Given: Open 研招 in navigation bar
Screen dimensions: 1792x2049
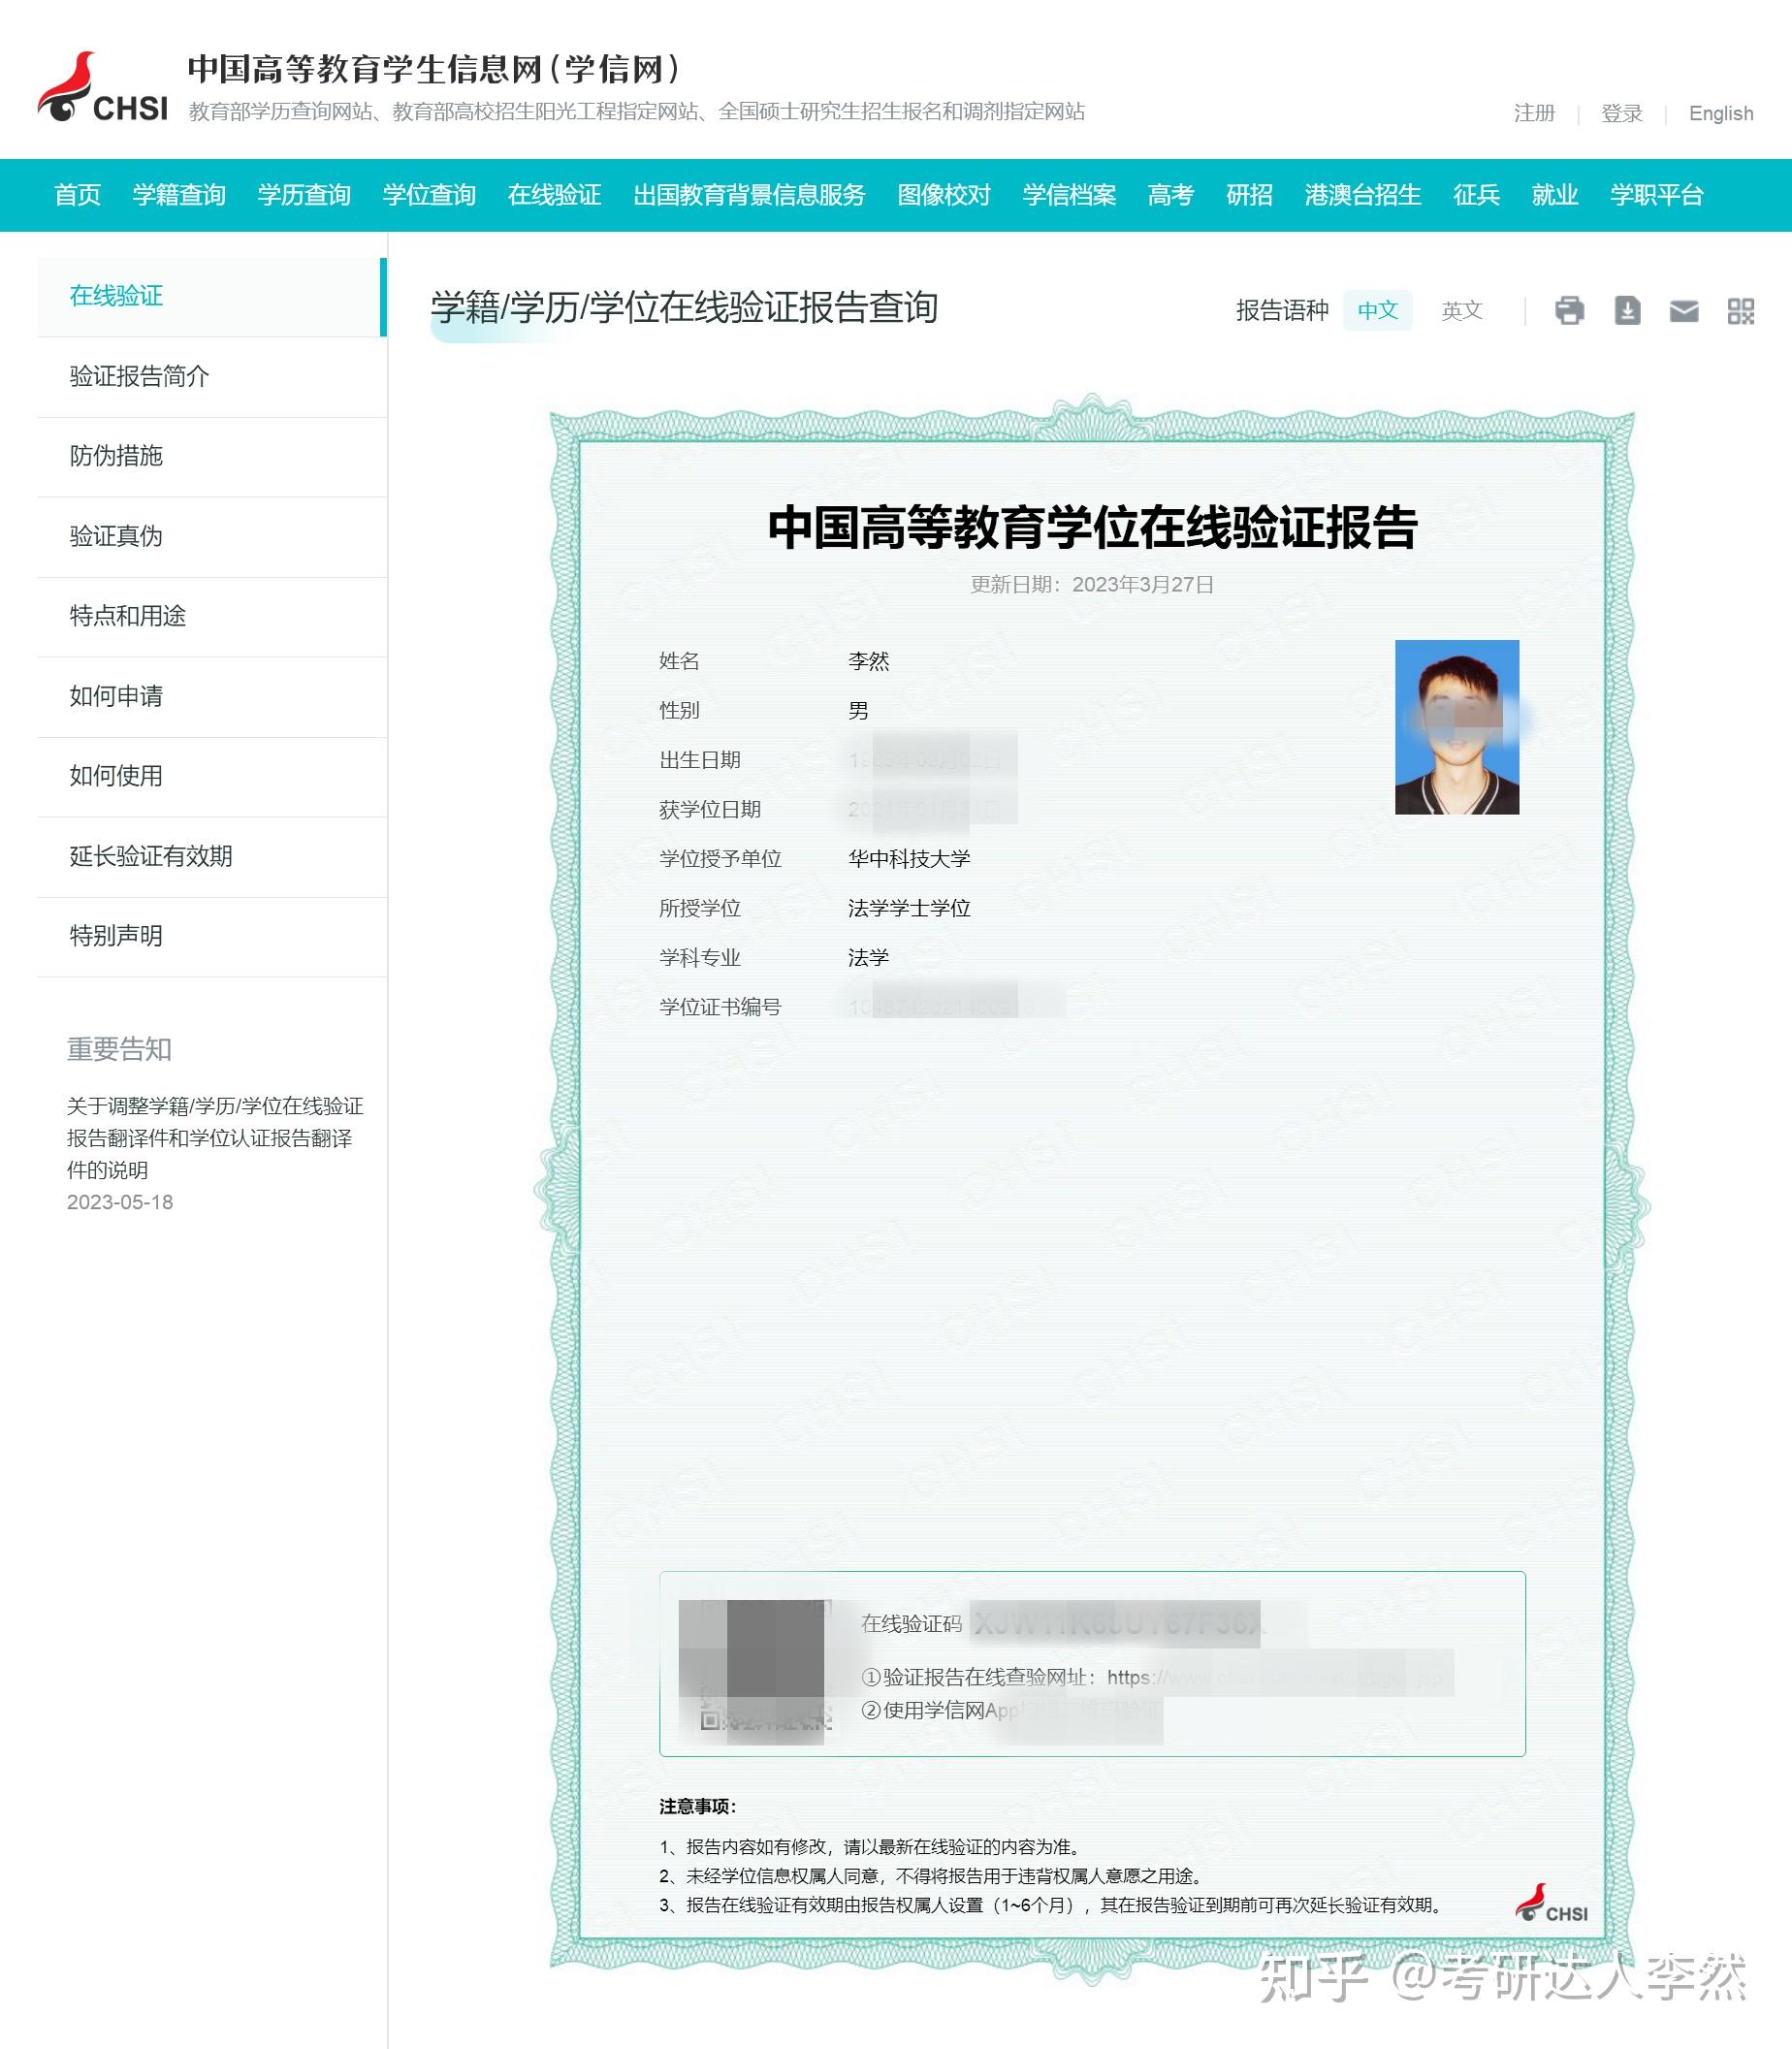Looking at the screenshot, I should [x=1249, y=195].
